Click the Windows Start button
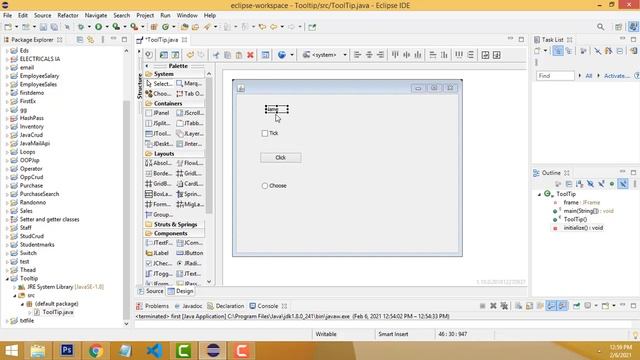Viewport: 640px width, 360px height. [11, 350]
